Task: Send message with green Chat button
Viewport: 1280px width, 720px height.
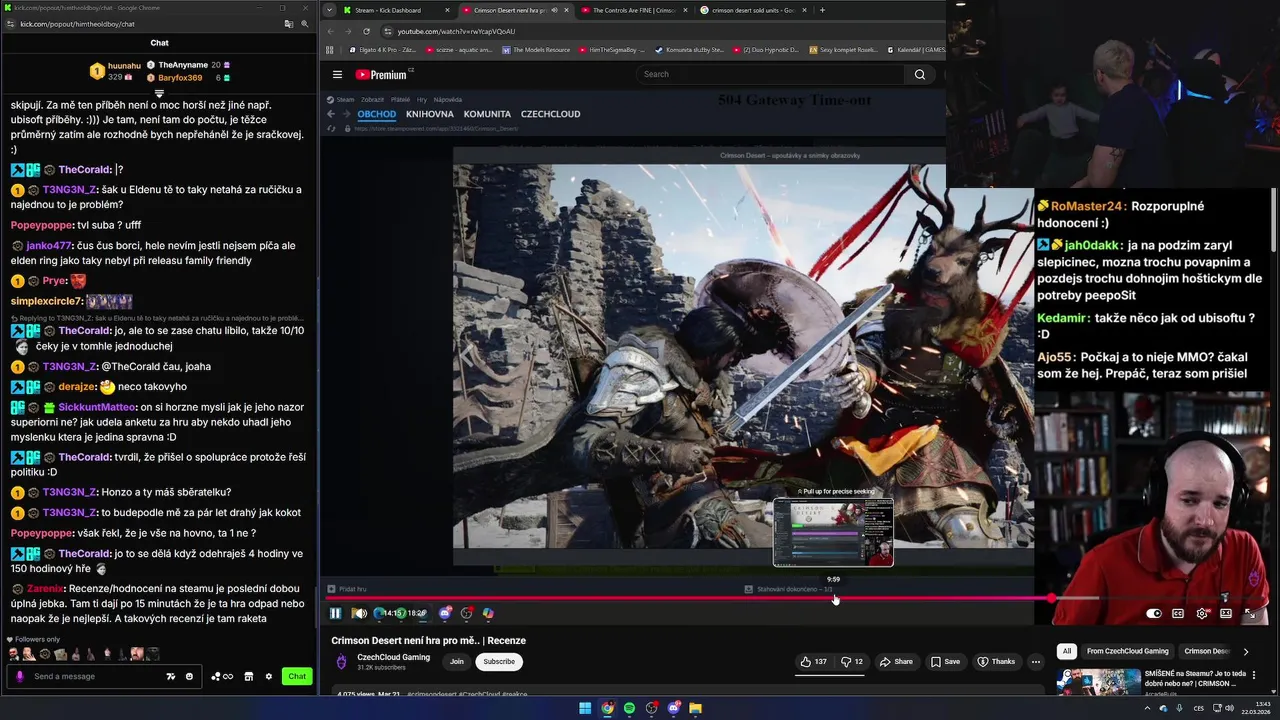Action: (297, 677)
